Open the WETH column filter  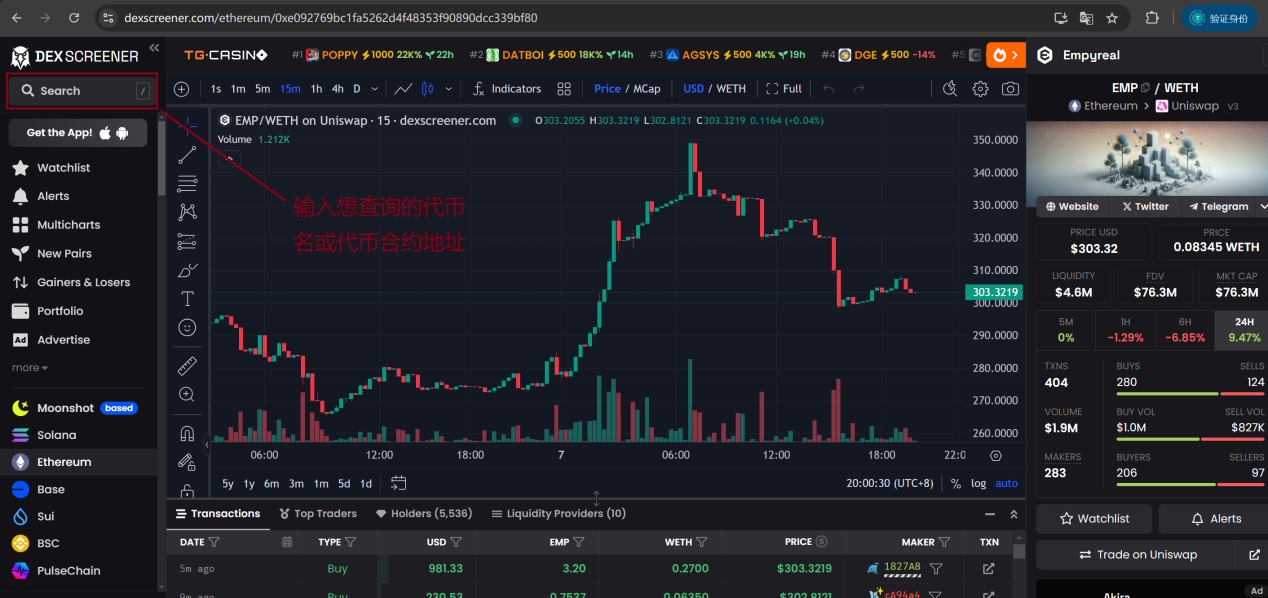click(701, 542)
